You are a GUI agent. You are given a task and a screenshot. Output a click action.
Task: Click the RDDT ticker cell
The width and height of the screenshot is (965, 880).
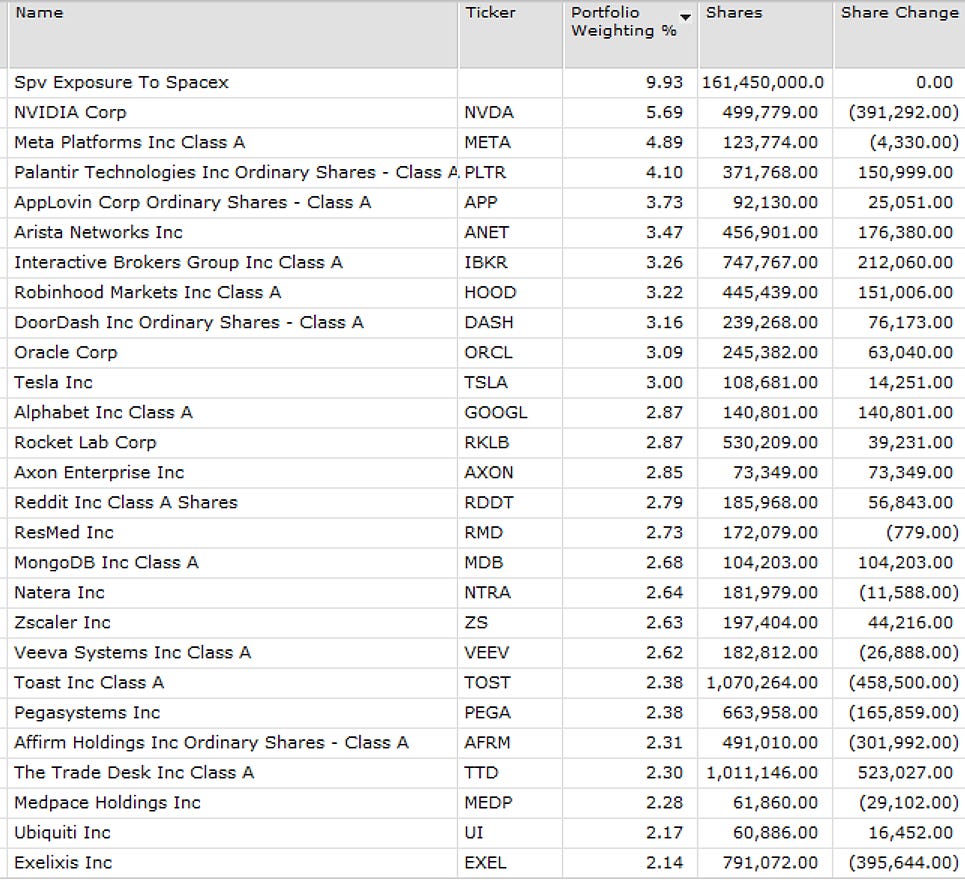tap(489, 503)
